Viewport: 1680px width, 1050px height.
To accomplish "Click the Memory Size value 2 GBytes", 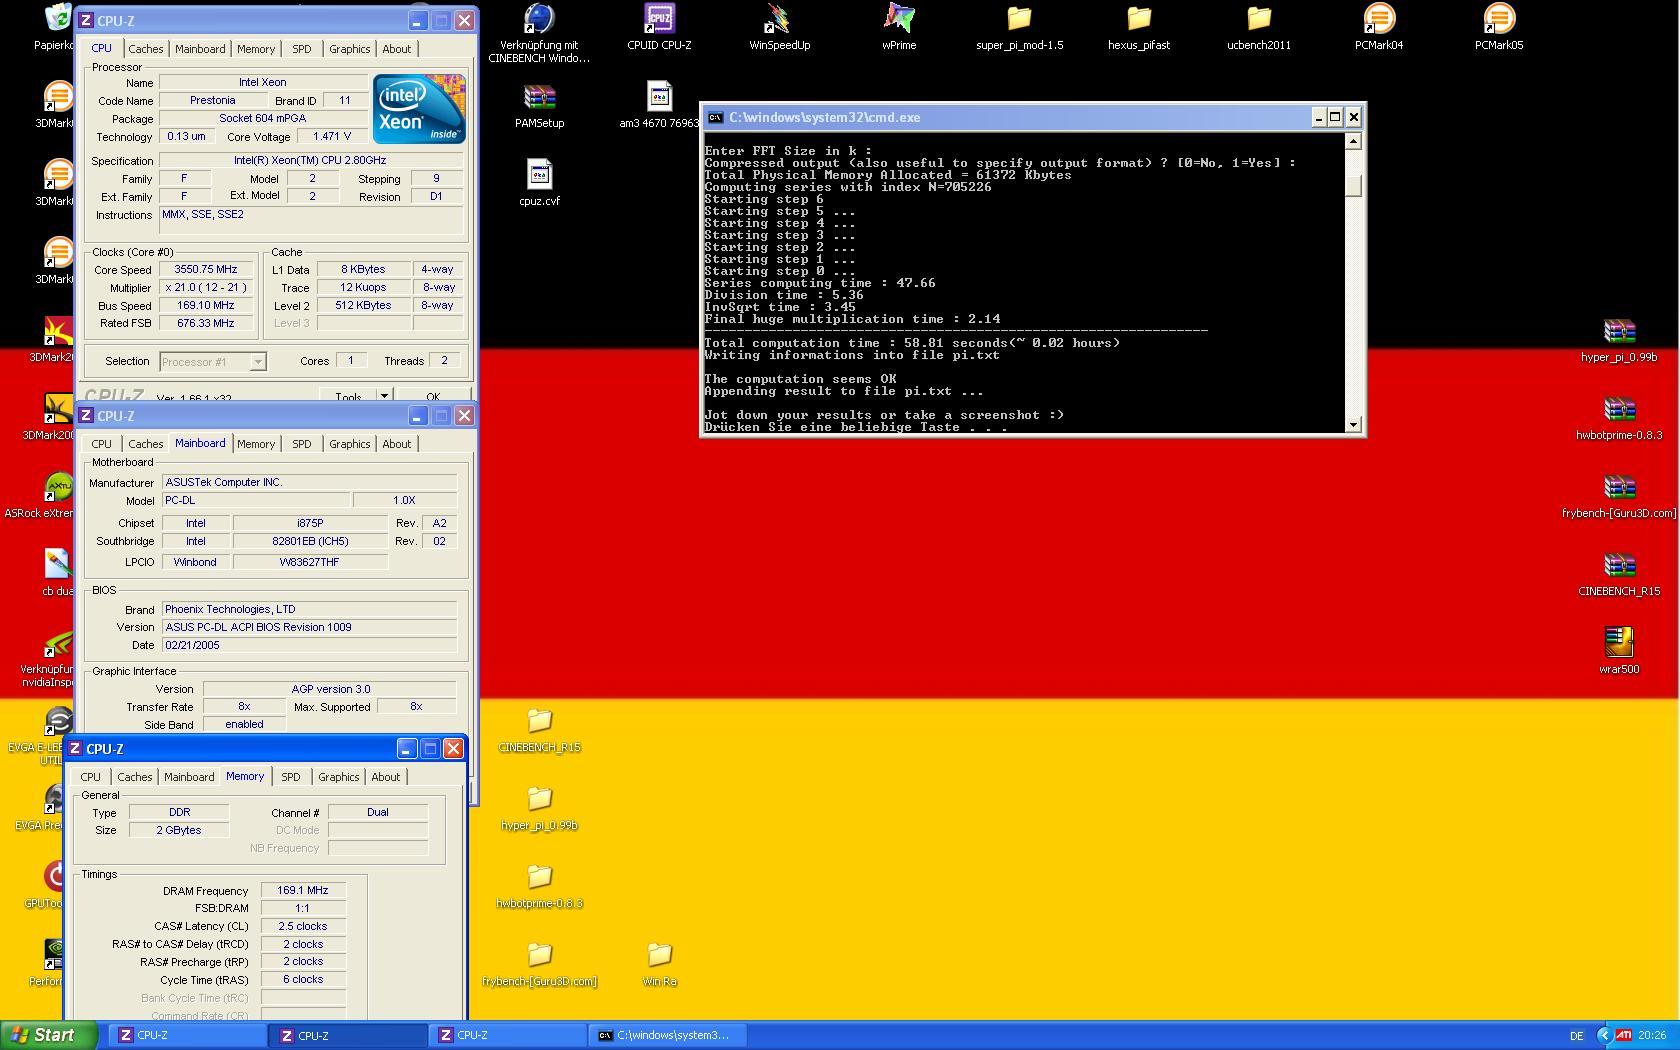I will pyautogui.click(x=178, y=831).
